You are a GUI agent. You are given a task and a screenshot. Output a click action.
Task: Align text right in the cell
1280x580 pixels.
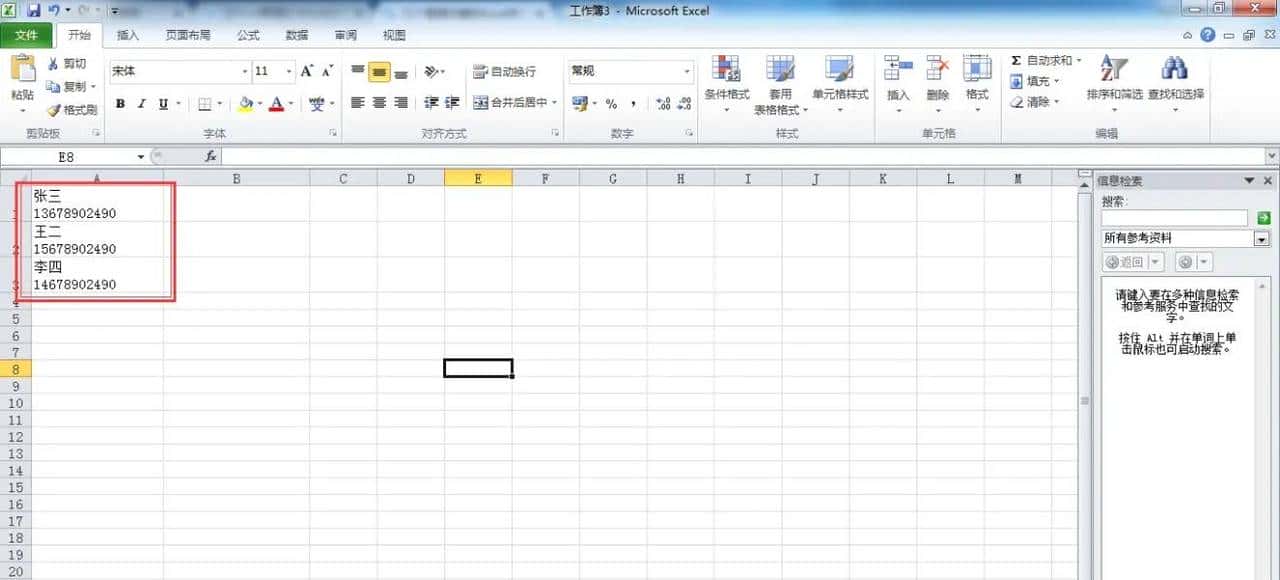400,103
